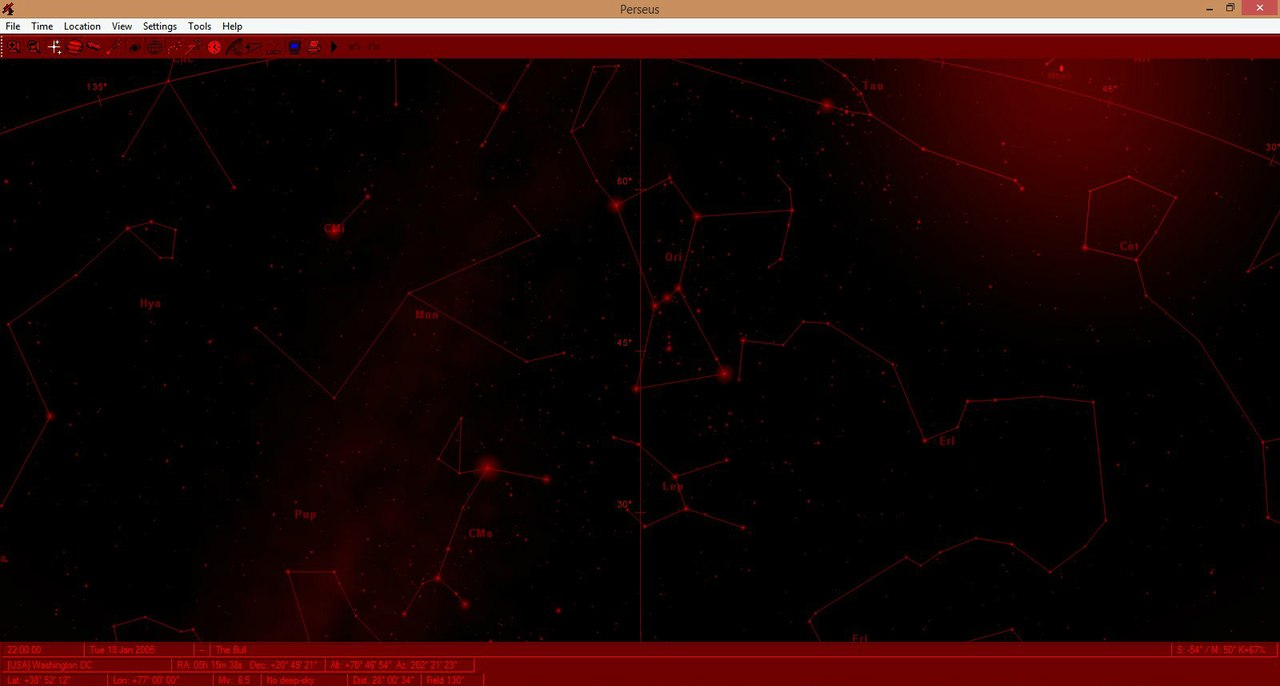Select the crosshair centering tool
1280x686 pixels.
coord(54,47)
